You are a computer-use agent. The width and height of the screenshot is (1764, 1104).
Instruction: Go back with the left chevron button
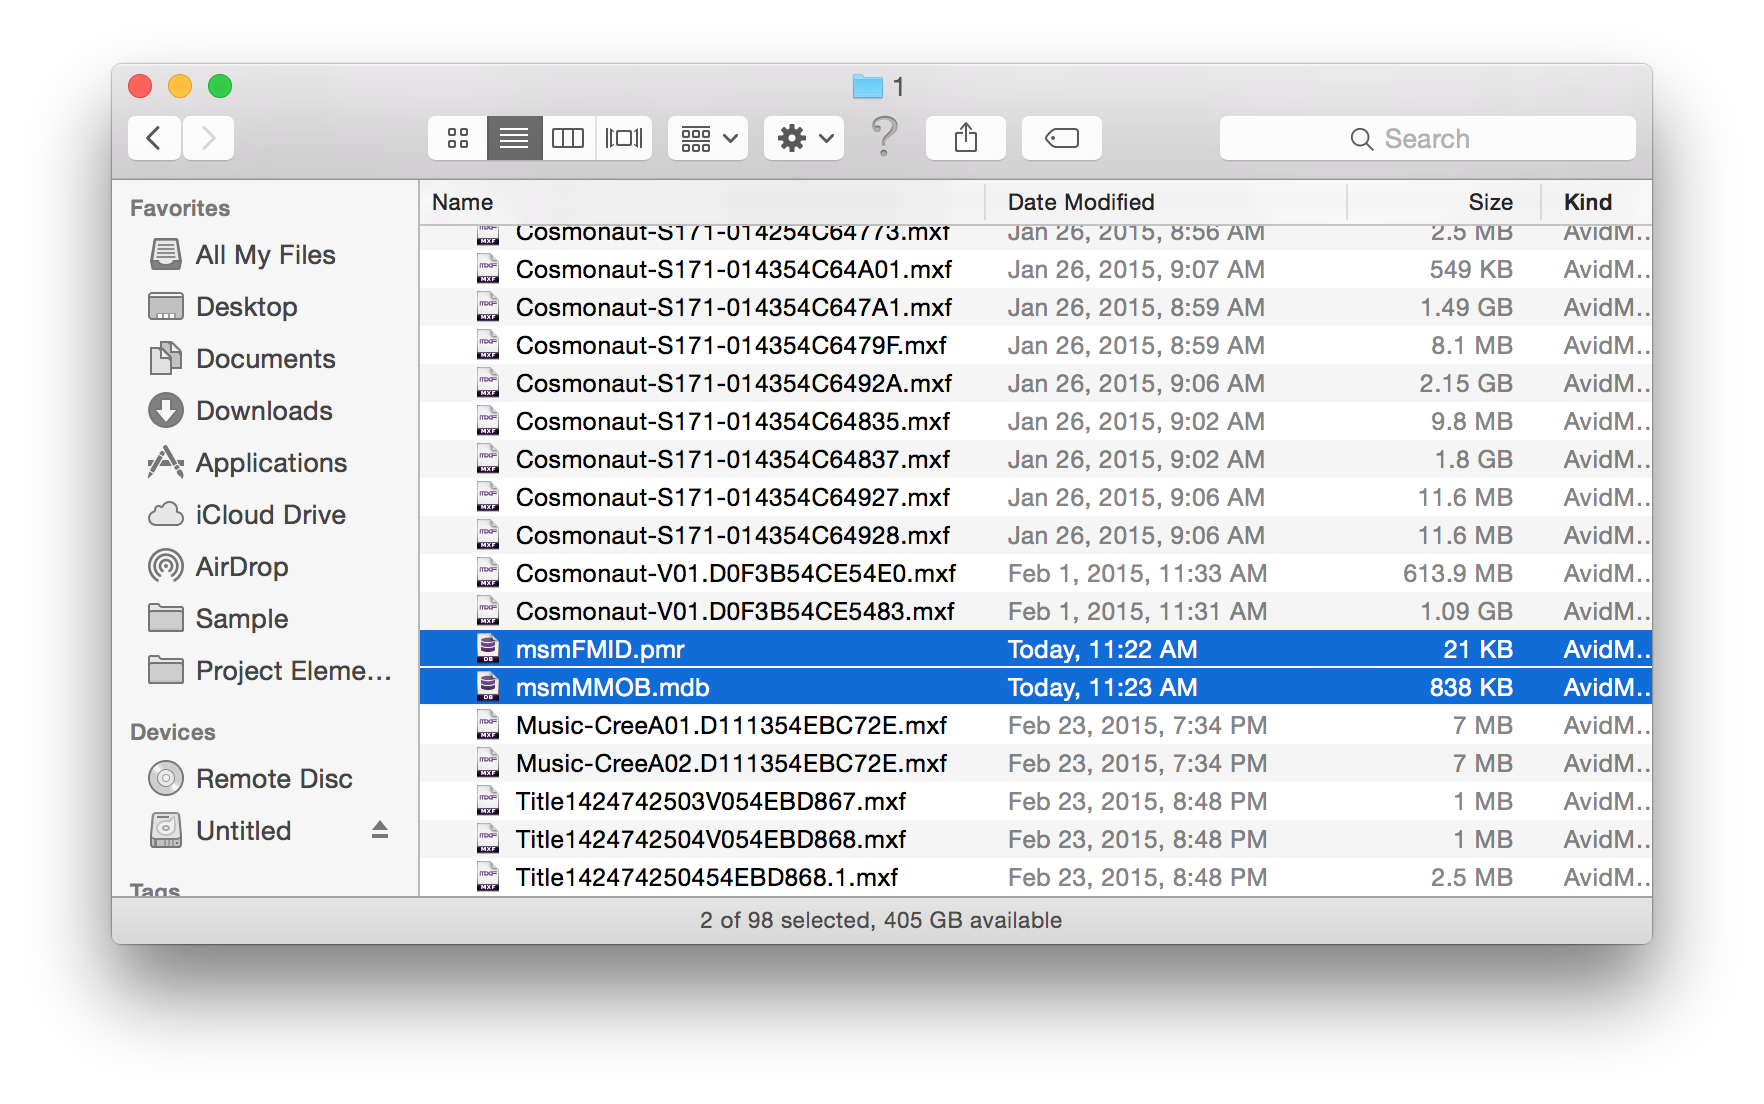pyautogui.click(x=154, y=138)
